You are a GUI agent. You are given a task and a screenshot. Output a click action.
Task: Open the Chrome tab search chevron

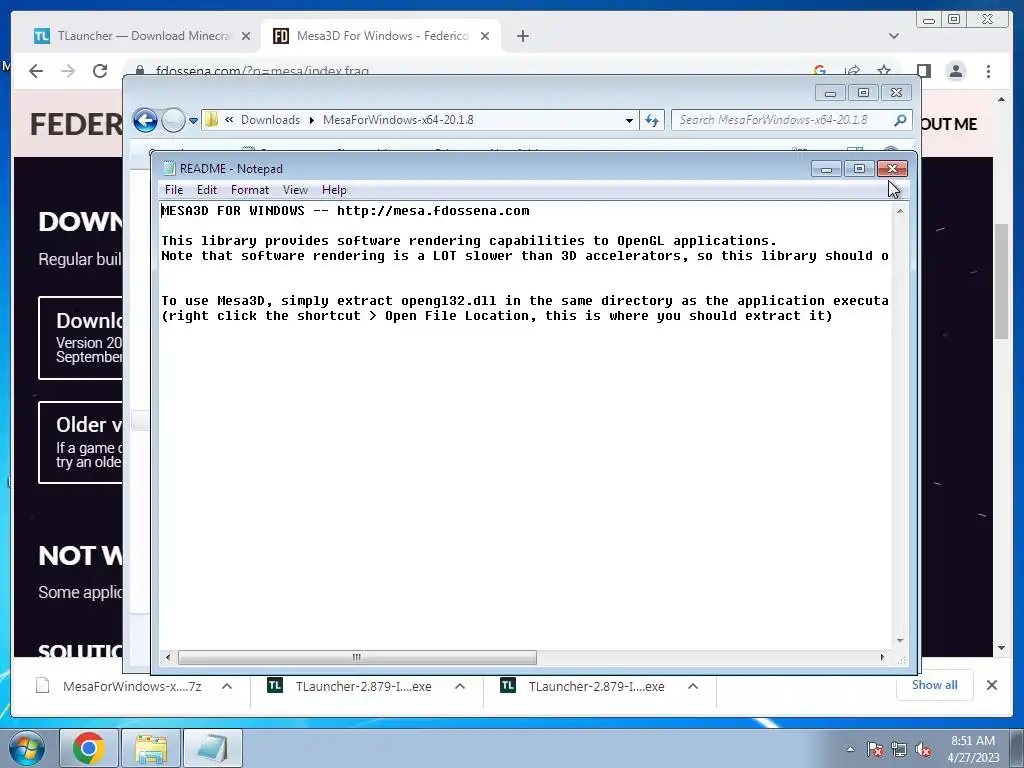894,36
